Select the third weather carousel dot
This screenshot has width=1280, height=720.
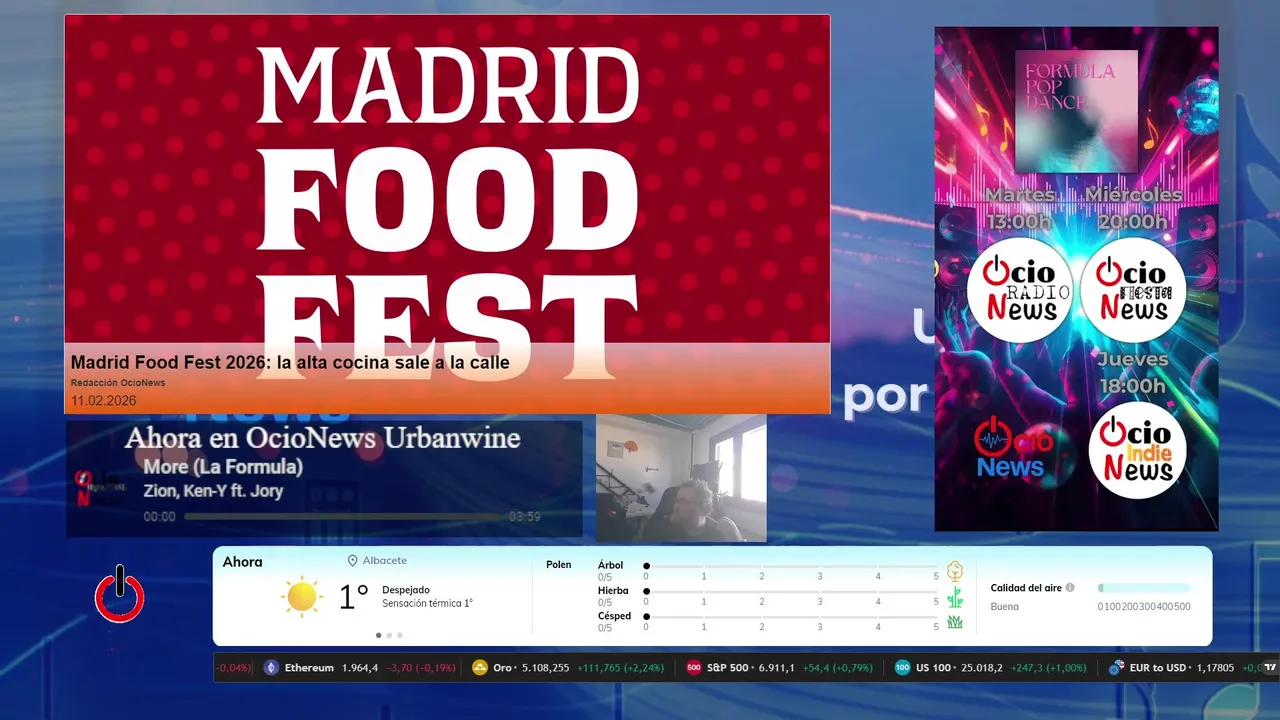tap(400, 635)
